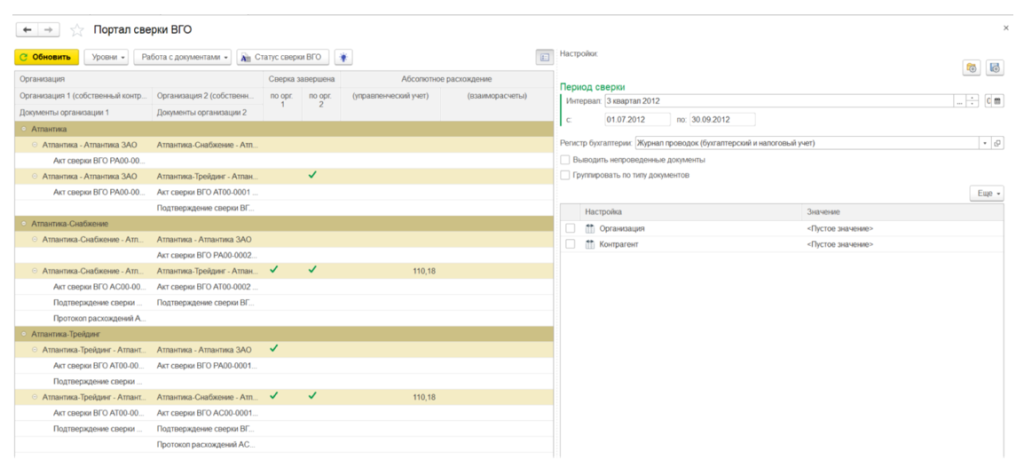Click the yellow Обновить refresh button
Image resolution: width=1024 pixels, height=476 pixels.
tap(47, 57)
